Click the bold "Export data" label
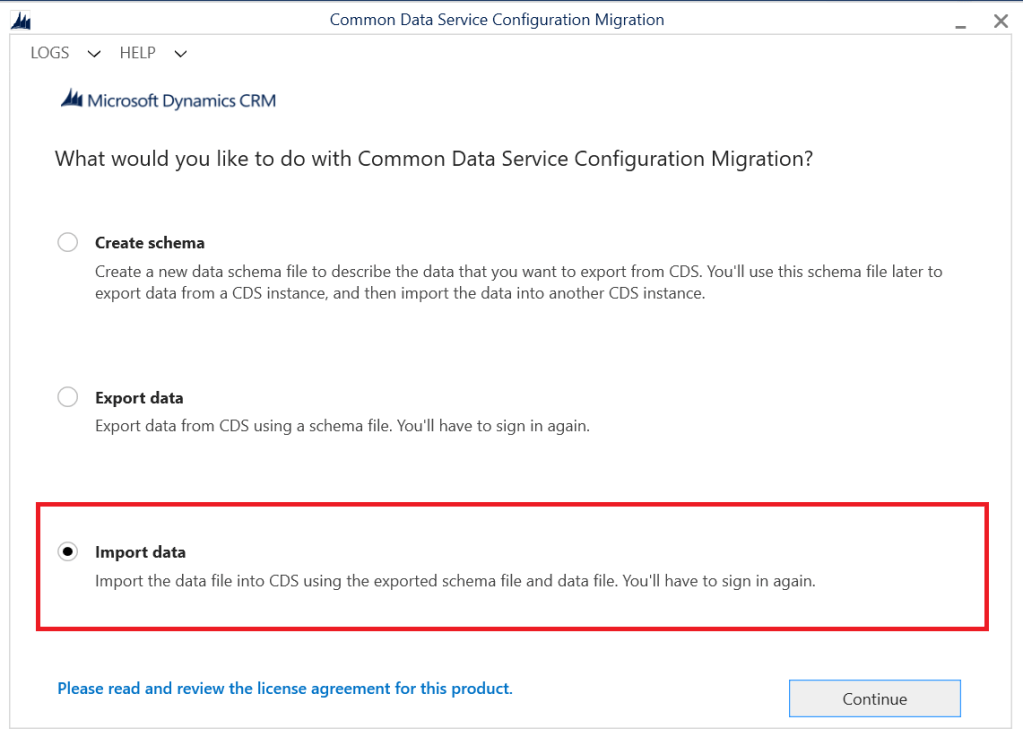The height and width of the screenshot is (737, 1023). [x=139, y=398]
